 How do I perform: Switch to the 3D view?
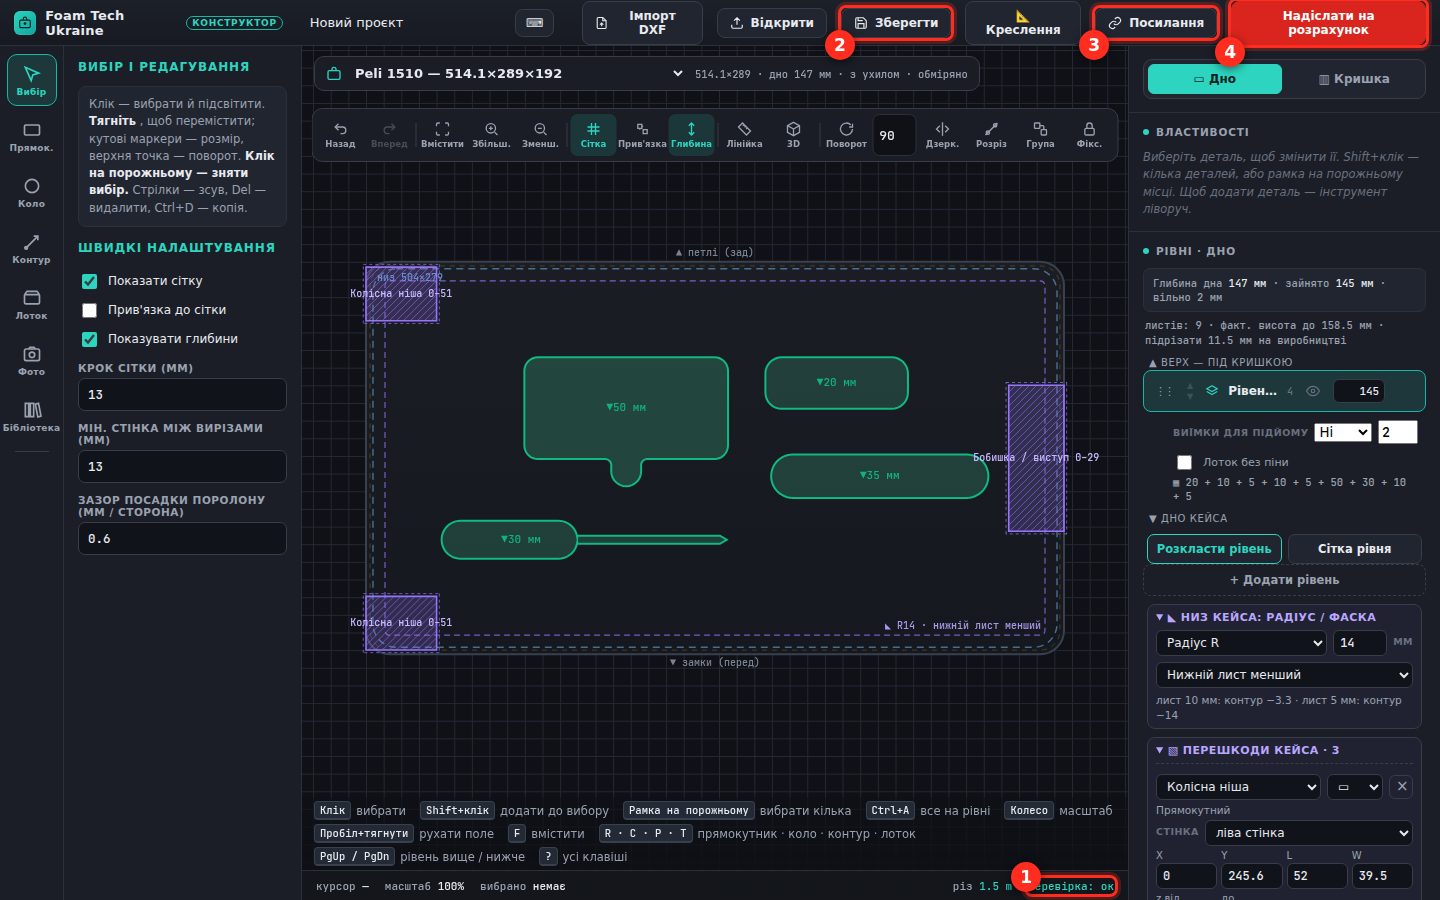[793, 135]
